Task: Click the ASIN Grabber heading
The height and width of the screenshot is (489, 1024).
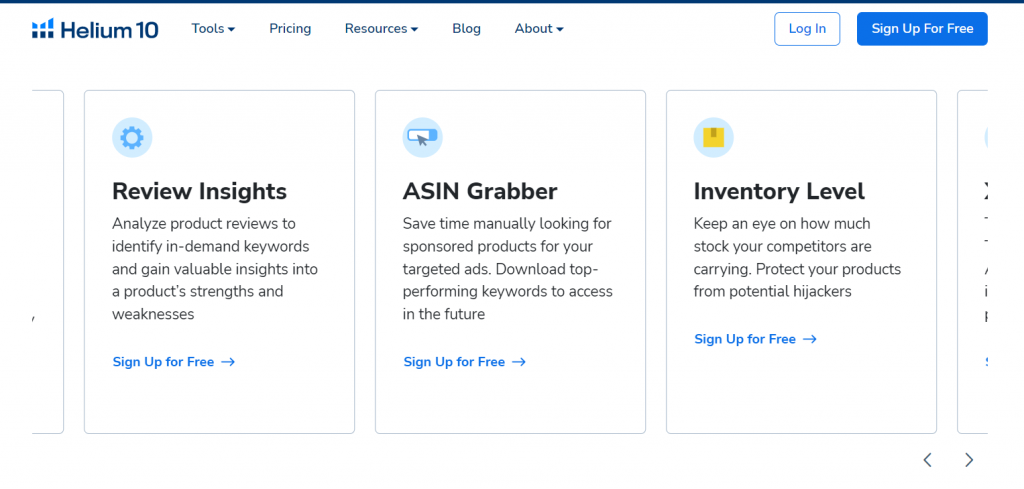Action: click(x=480, y=191)
